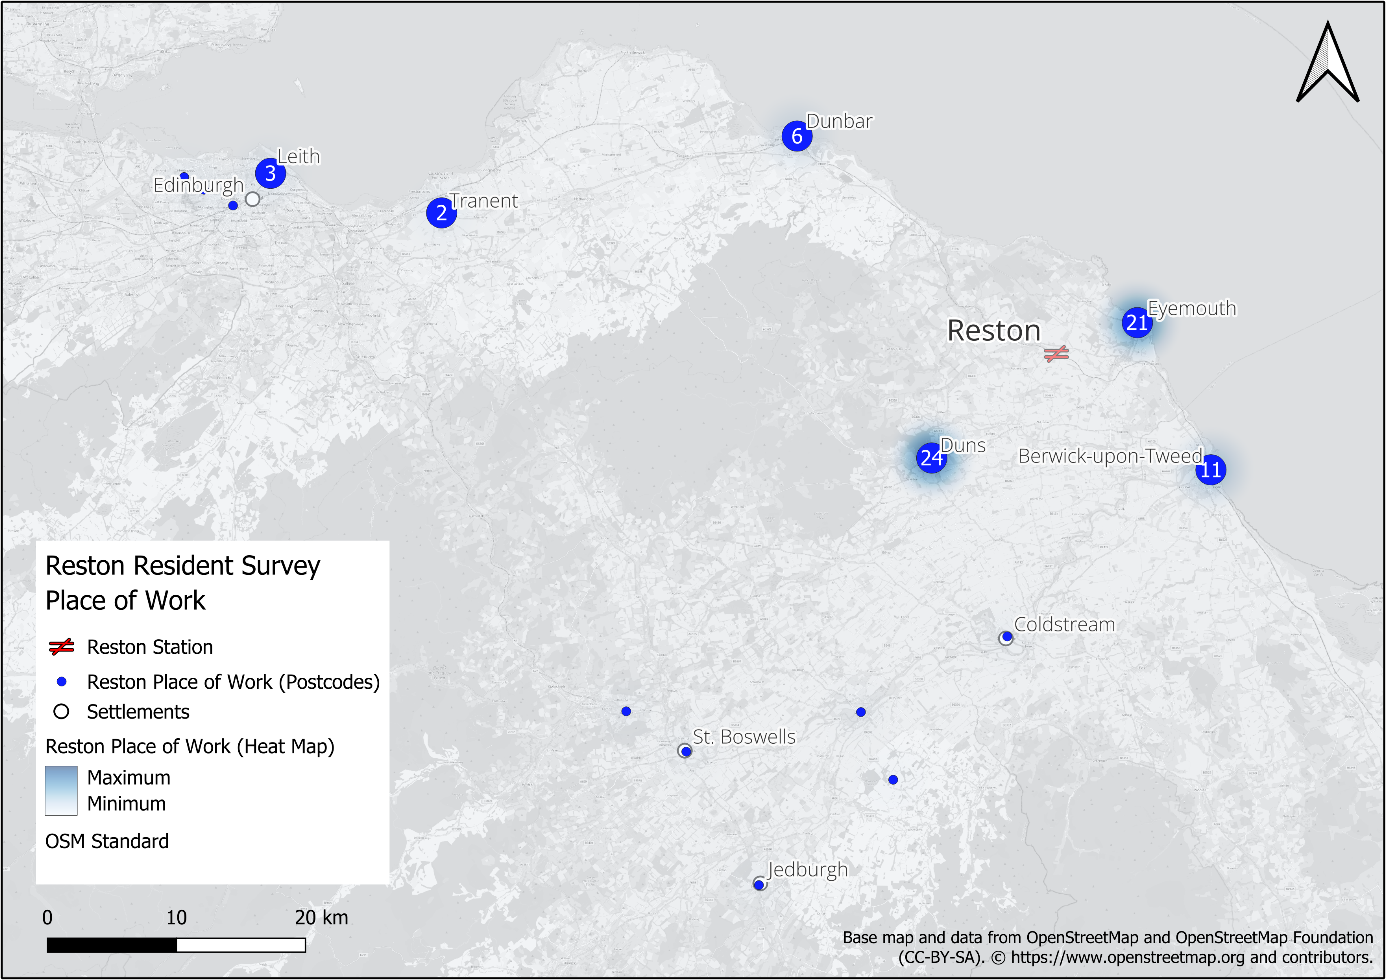This screenshot has width=1386, height=980.
Task: Click the Jedburgh map label
Action: click(807, 870)
